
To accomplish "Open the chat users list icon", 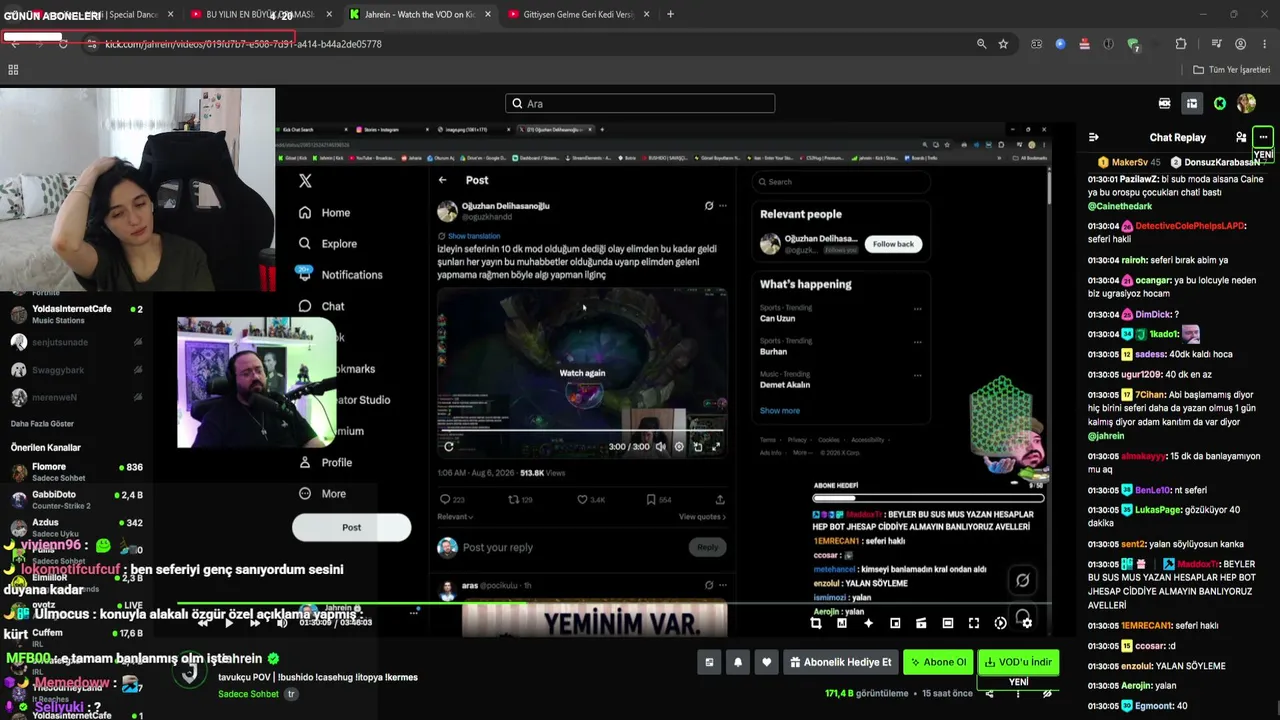I will (x=1241, y=137).
